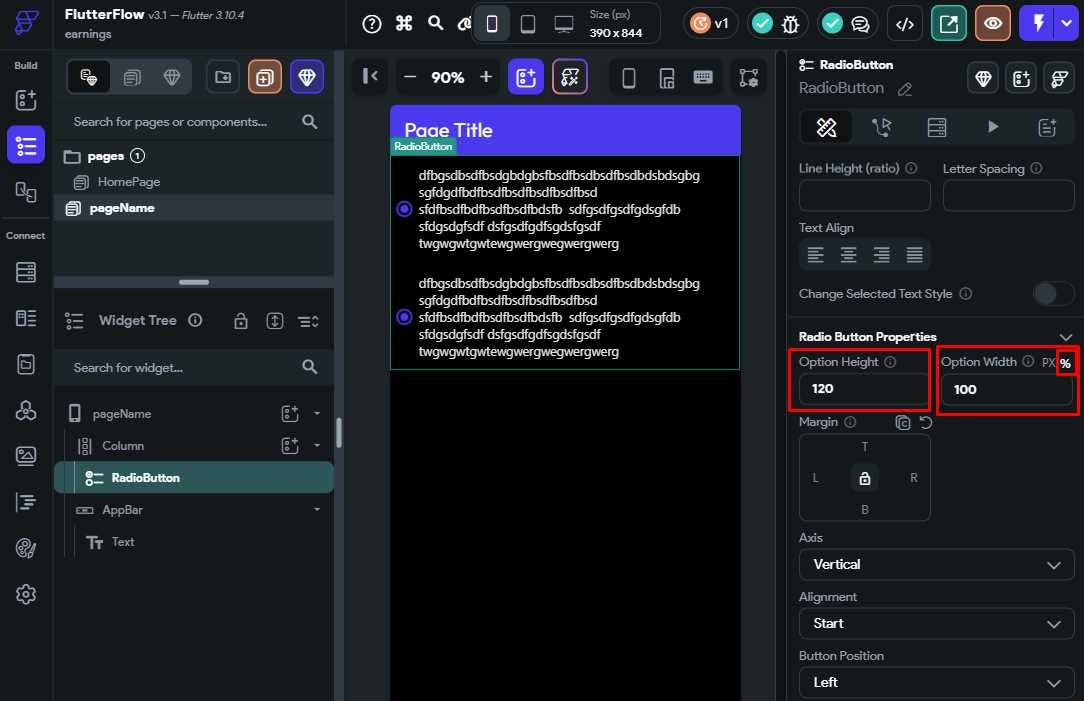This screenshot has height=701, width=1084.
Task: Click the share external link button
Action: coord(948,24)
